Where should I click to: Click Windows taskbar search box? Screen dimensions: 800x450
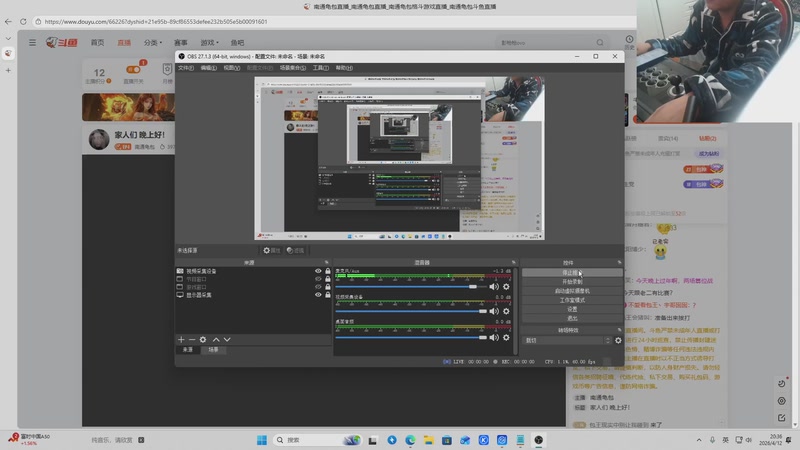(317, 440)
